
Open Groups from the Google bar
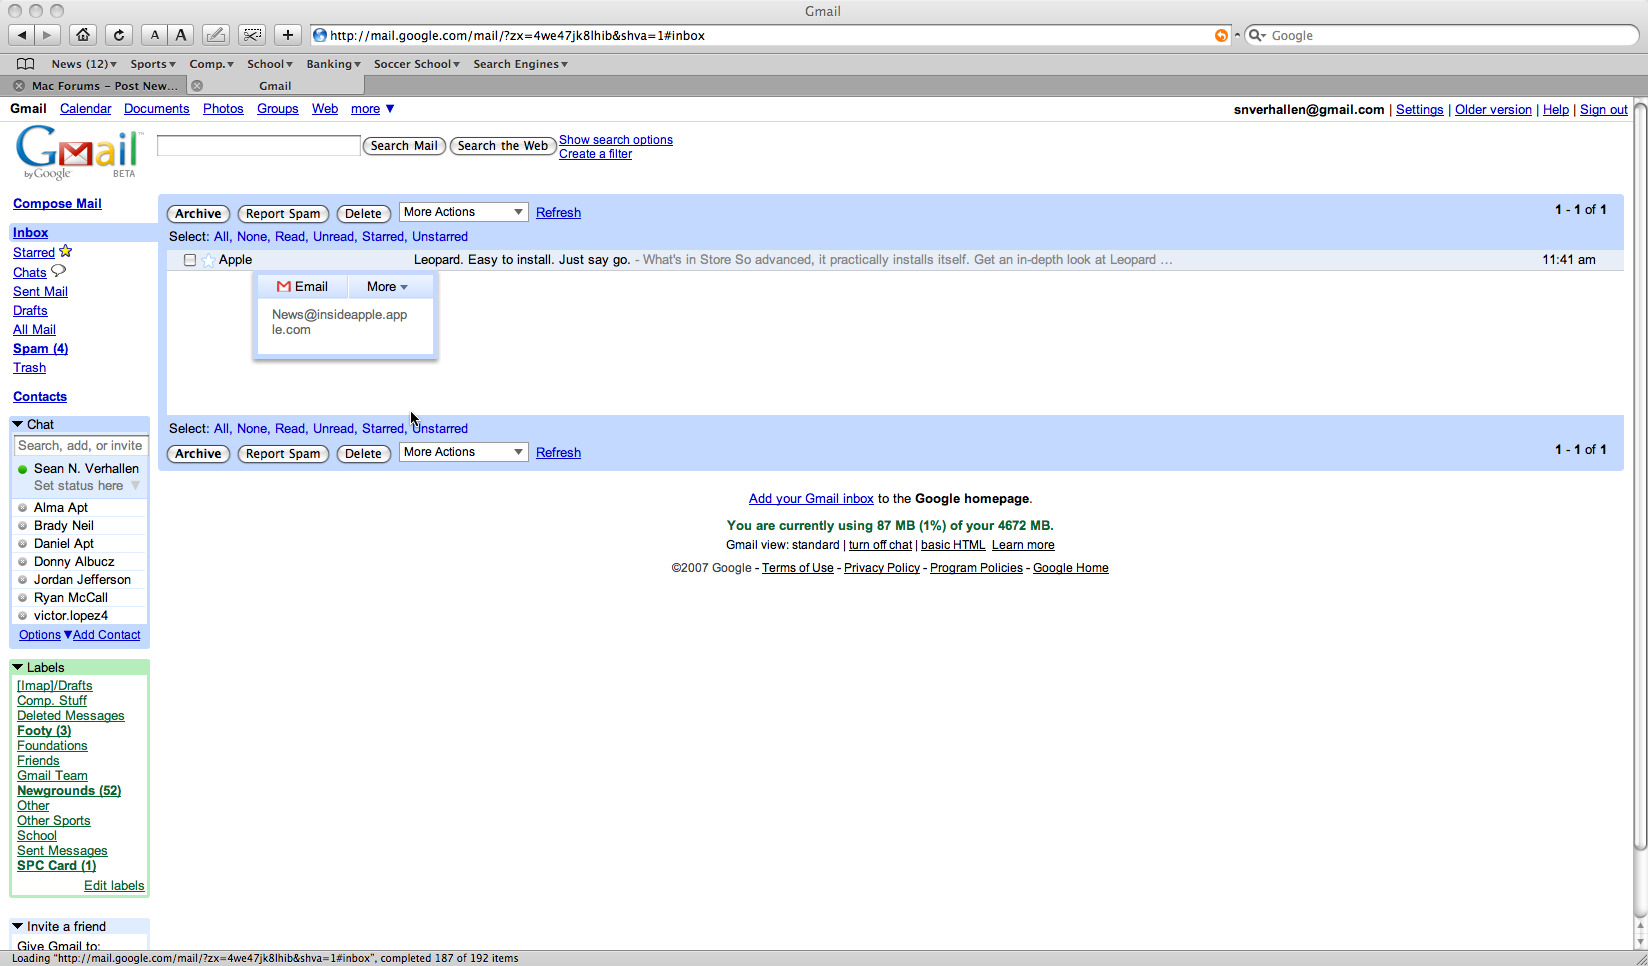pyautogui.click(x=277, y=109)
